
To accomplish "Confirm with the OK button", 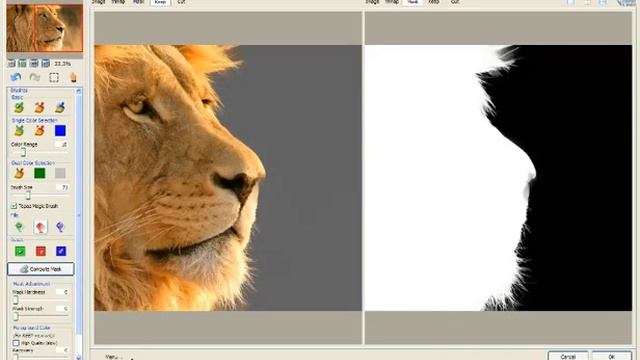I will 611,356.
